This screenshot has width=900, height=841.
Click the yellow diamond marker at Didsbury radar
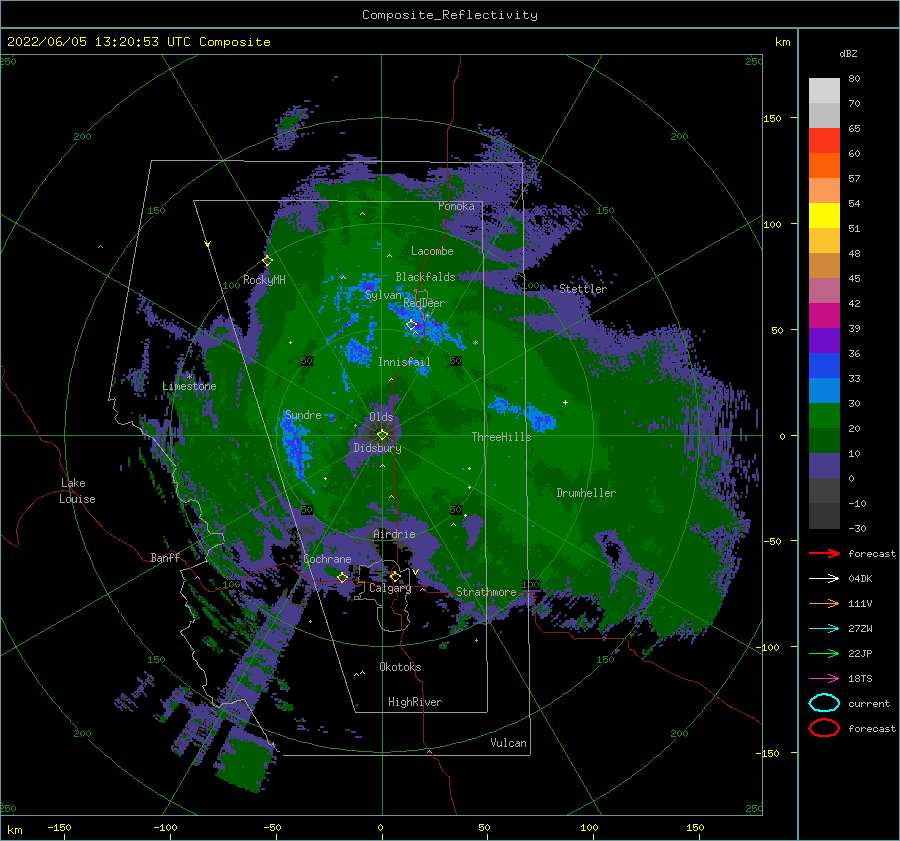click(x=382, y=435)
